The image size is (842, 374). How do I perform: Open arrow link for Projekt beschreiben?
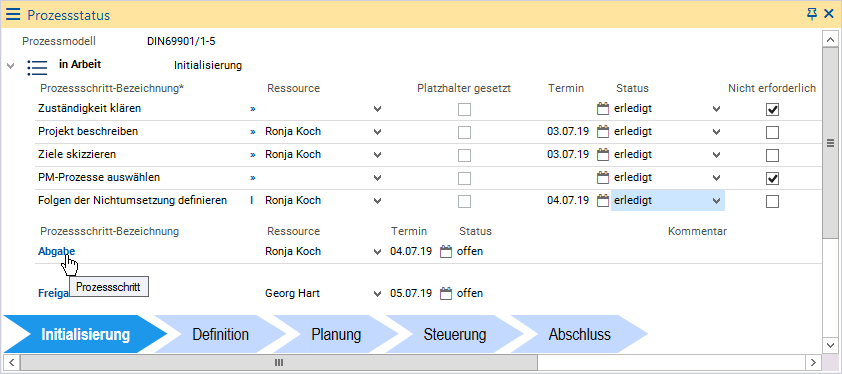point(252,132)
